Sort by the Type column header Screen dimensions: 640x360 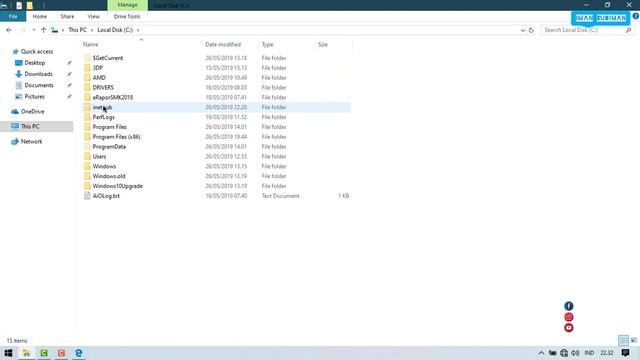tap(267, 44)
